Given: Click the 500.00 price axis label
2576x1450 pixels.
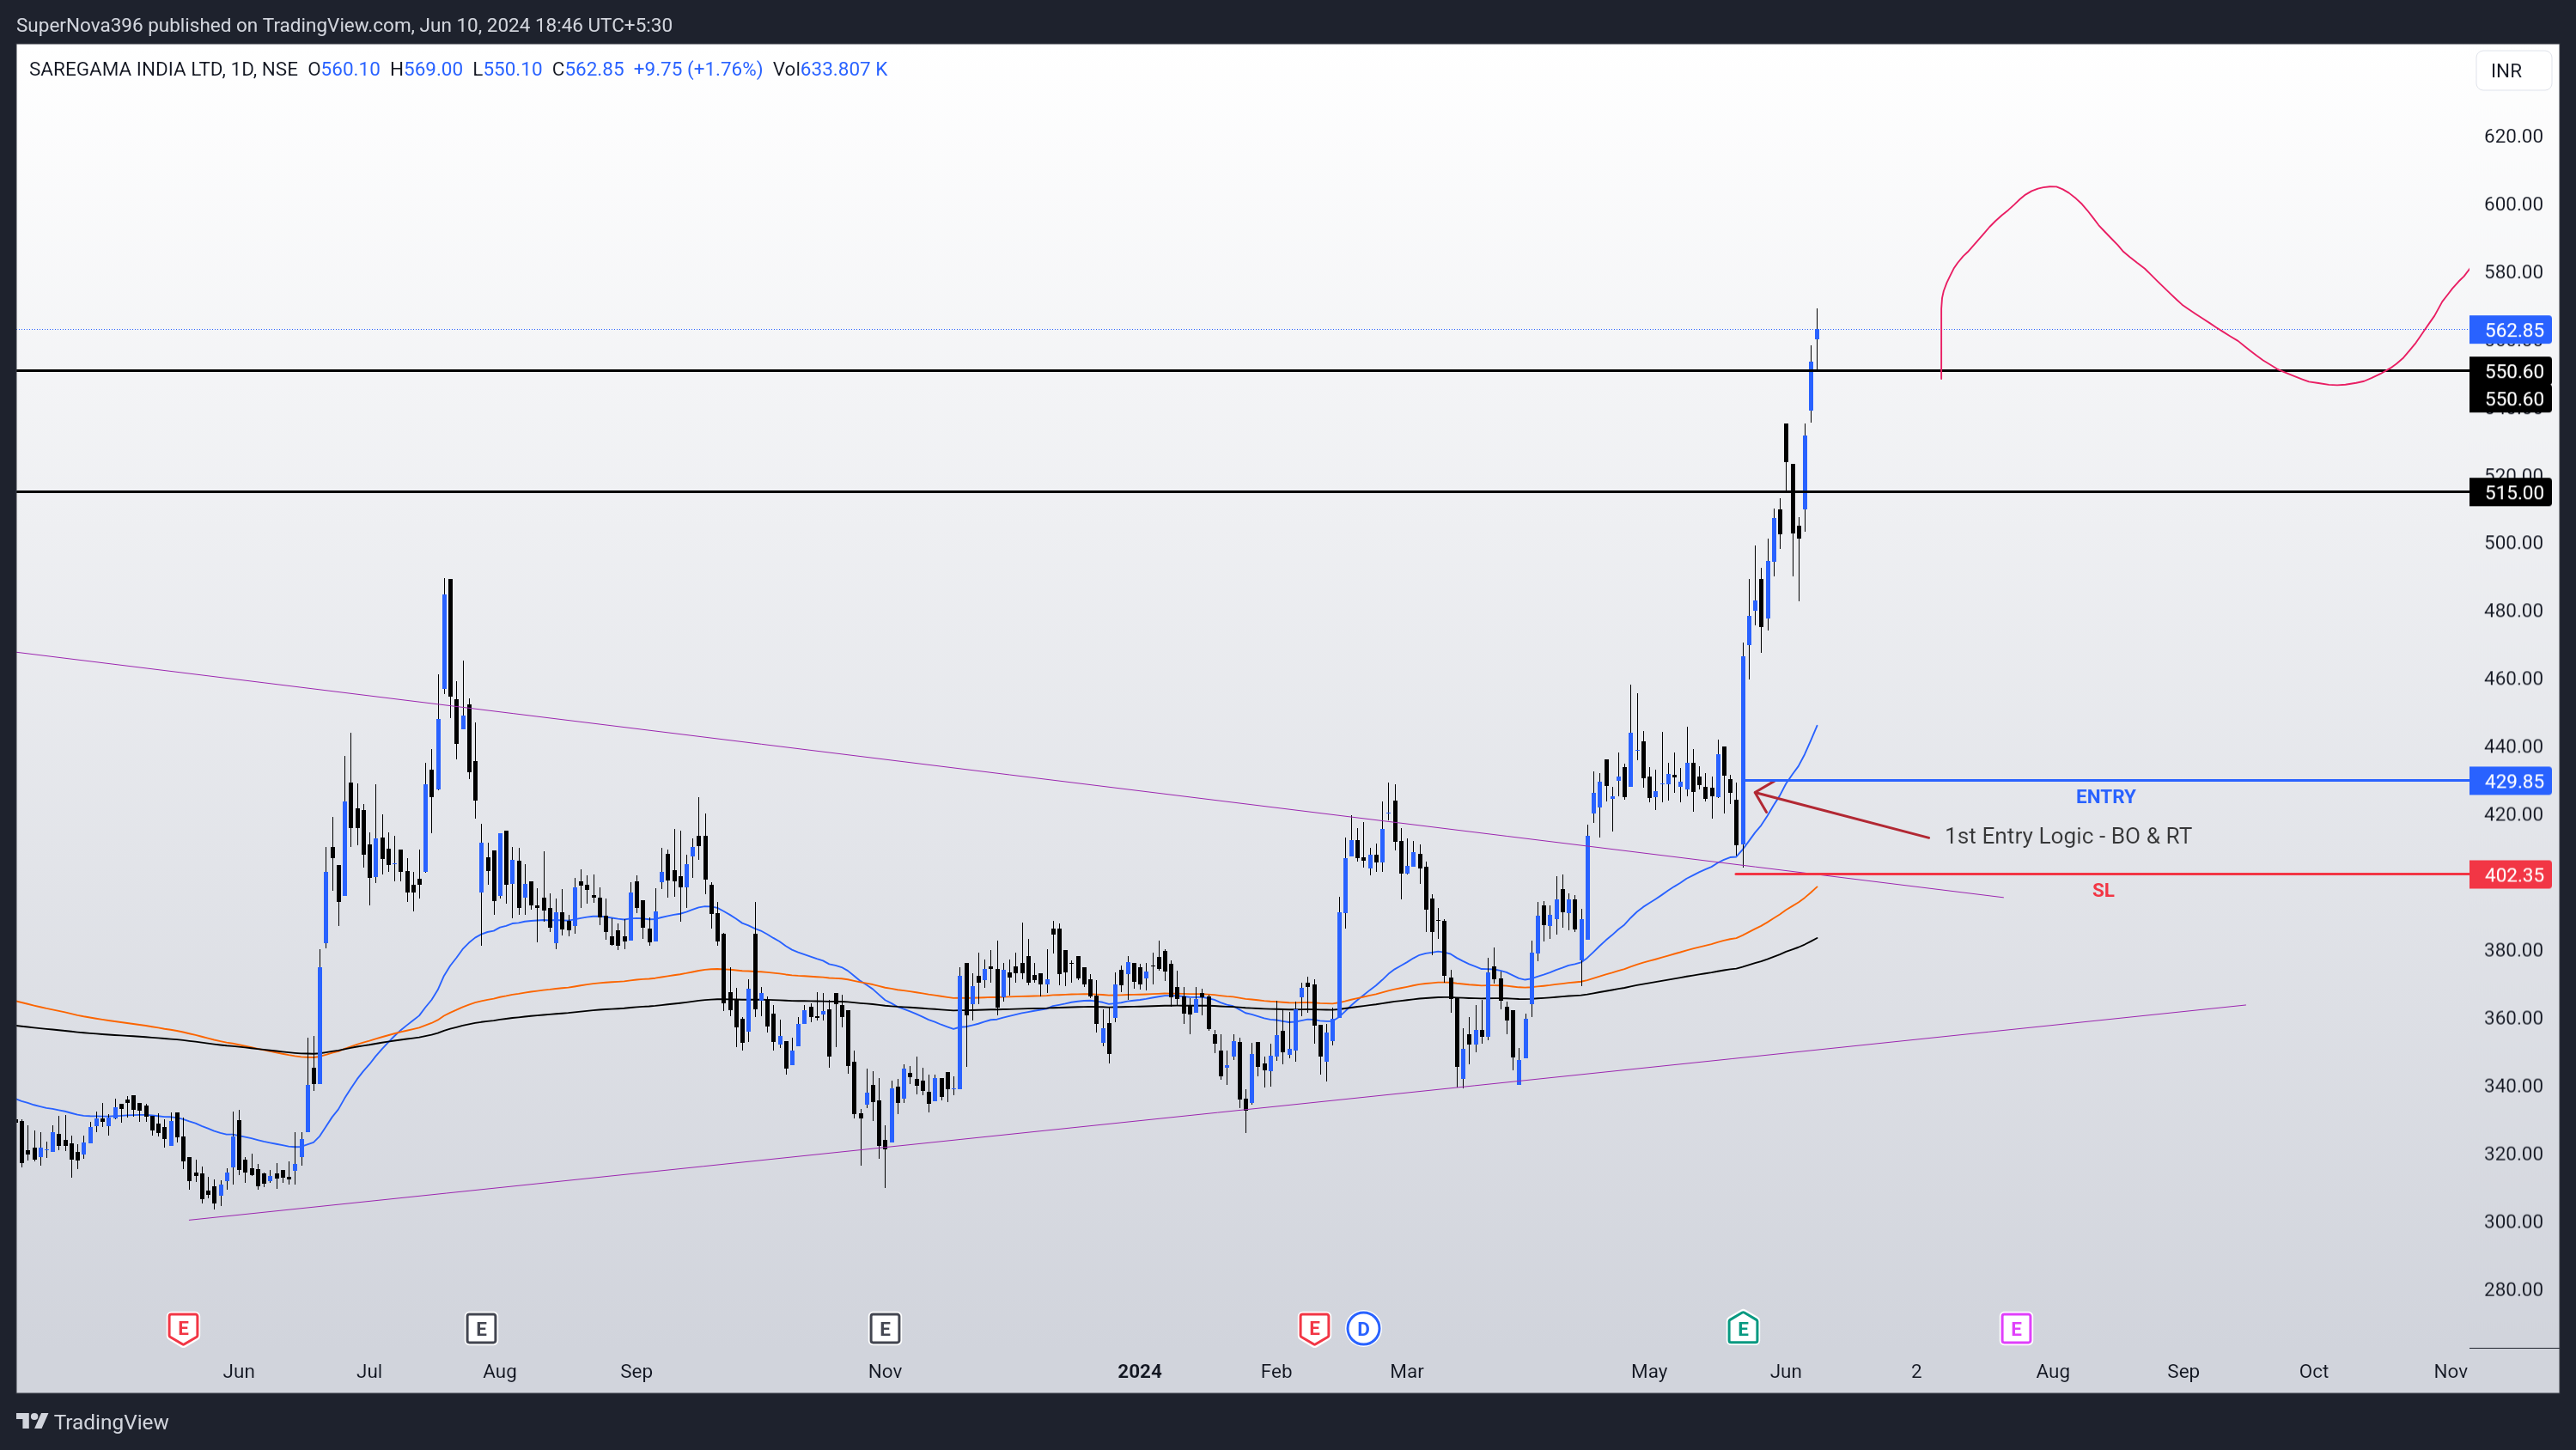Looking at the screenshot, I should (2513, 543).
